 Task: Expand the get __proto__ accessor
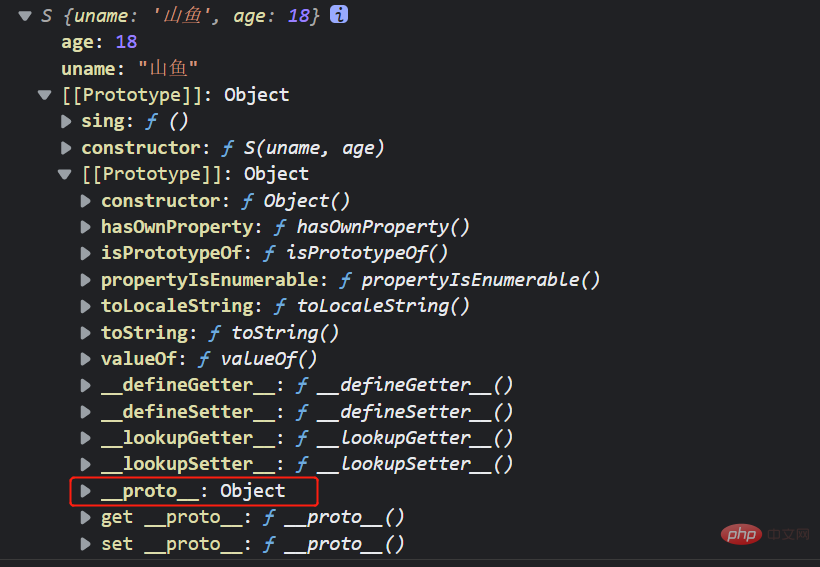click(86, 518)
